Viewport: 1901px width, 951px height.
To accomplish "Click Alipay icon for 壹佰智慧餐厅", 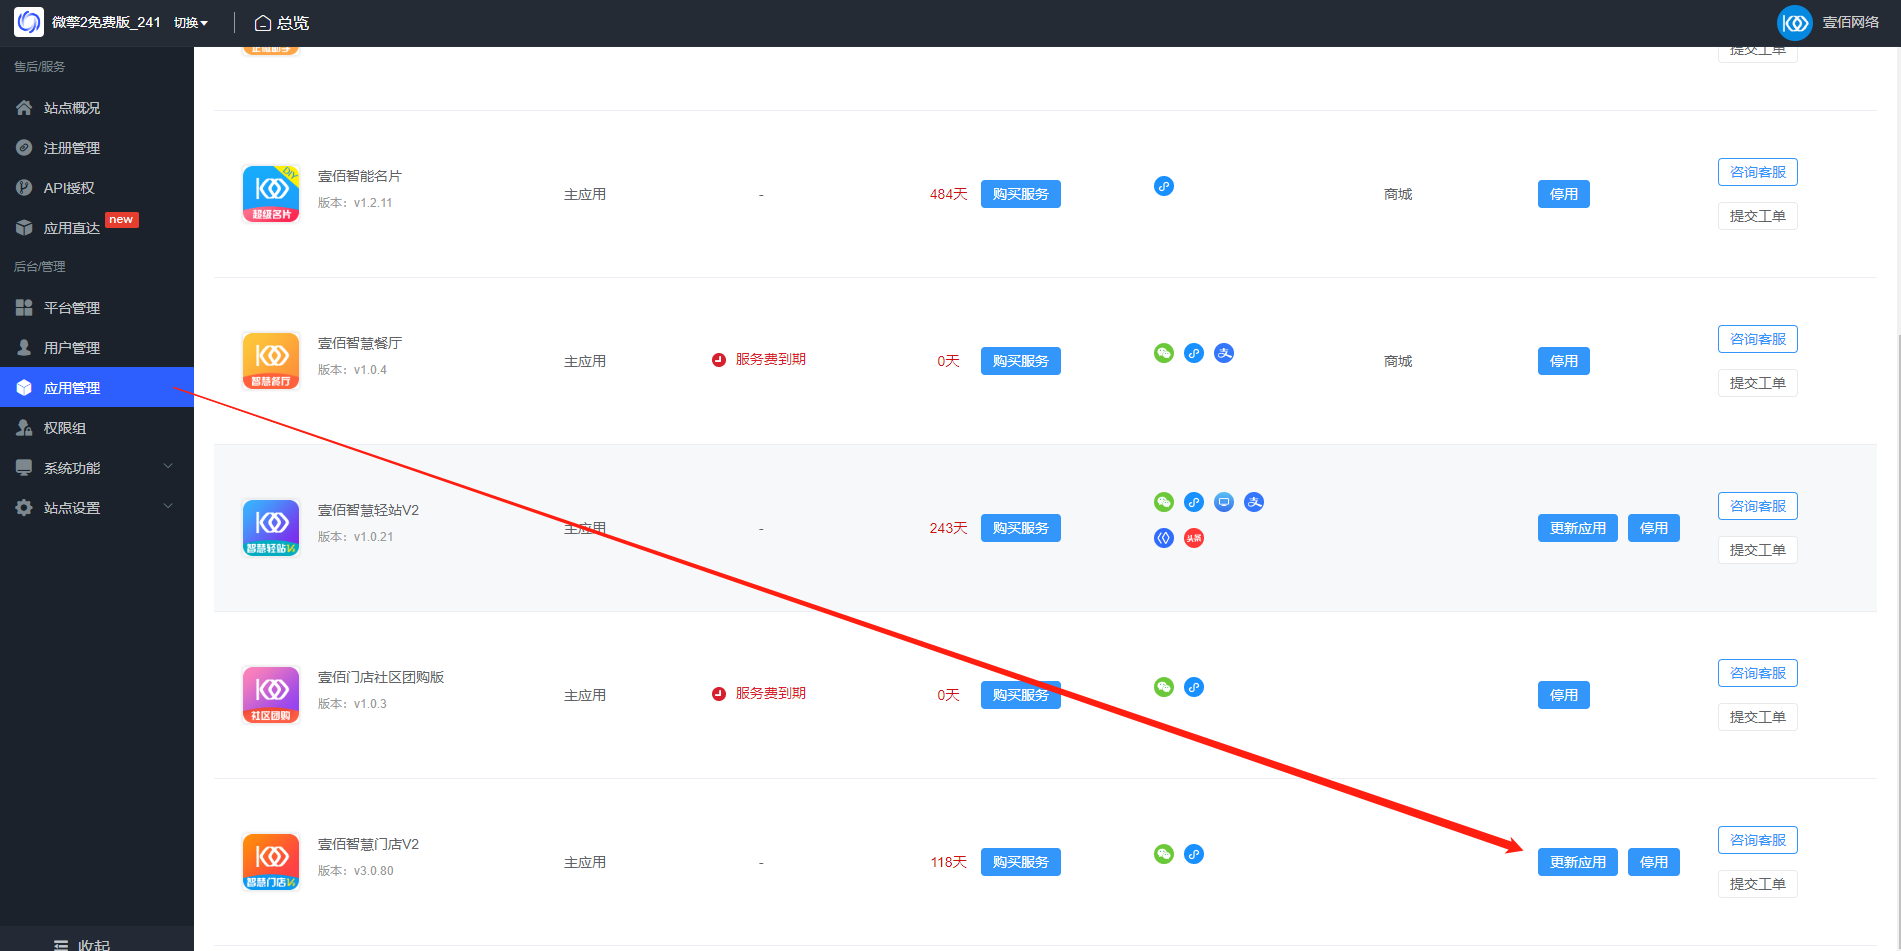I will click(x=1224, y=353).
